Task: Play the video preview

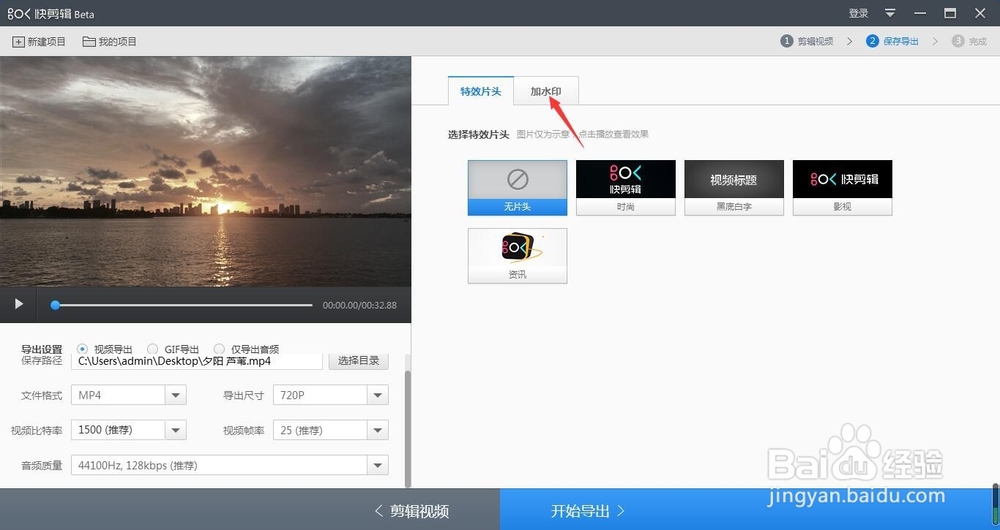Action: coord(18,304)
